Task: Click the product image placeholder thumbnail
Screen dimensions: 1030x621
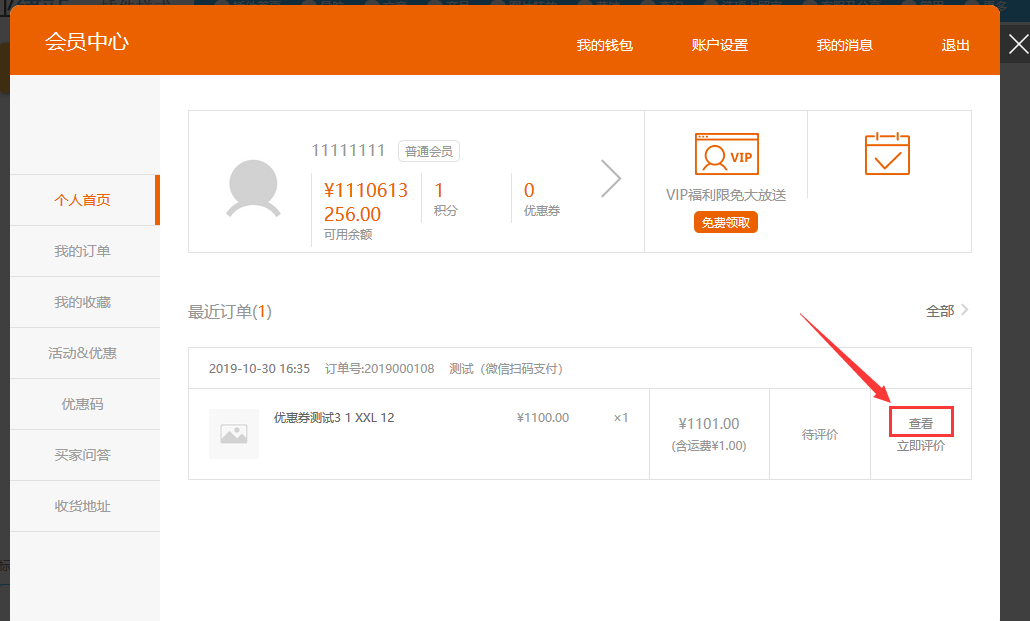Action: point(234,434)
